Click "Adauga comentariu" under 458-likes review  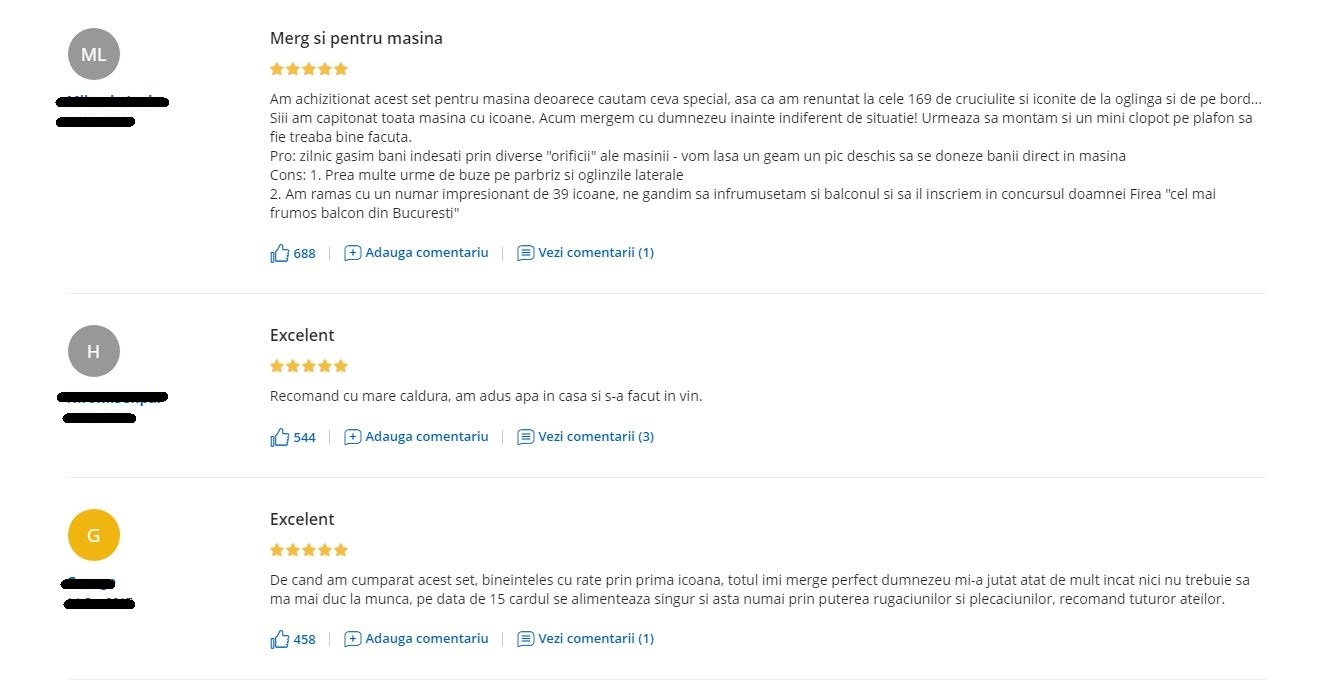427,639
